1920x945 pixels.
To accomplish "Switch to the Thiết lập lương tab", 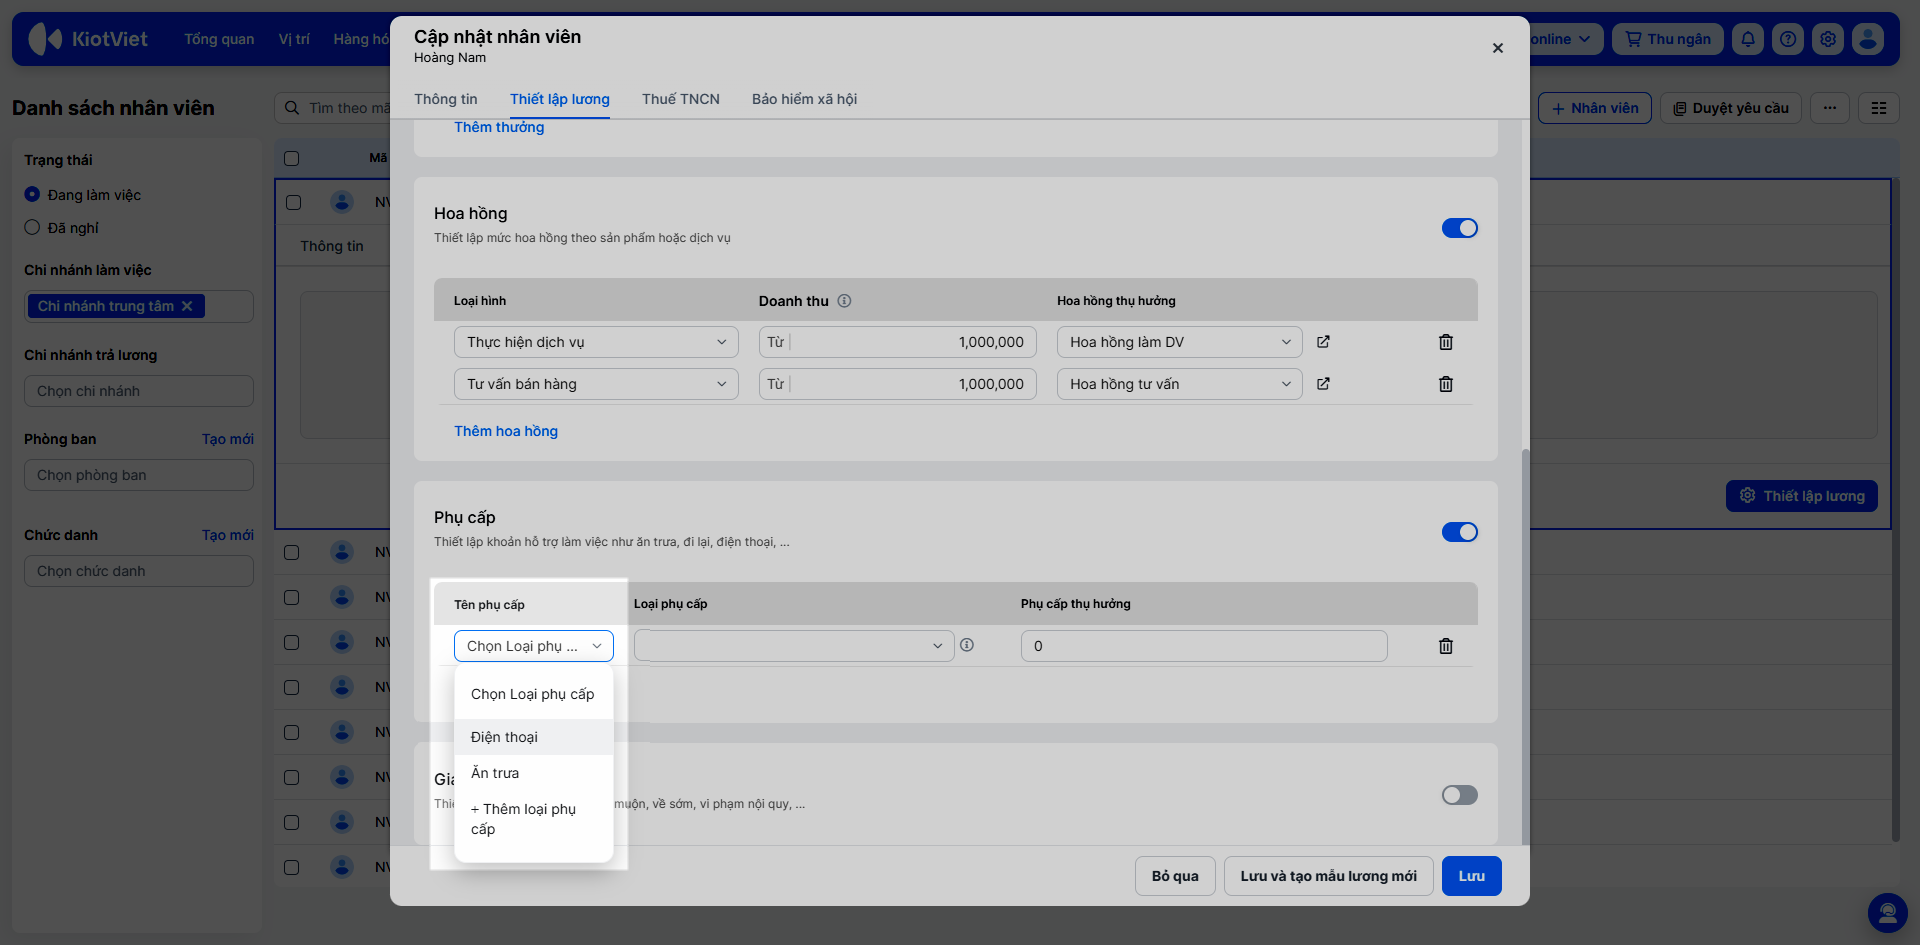I will point(560,99).
